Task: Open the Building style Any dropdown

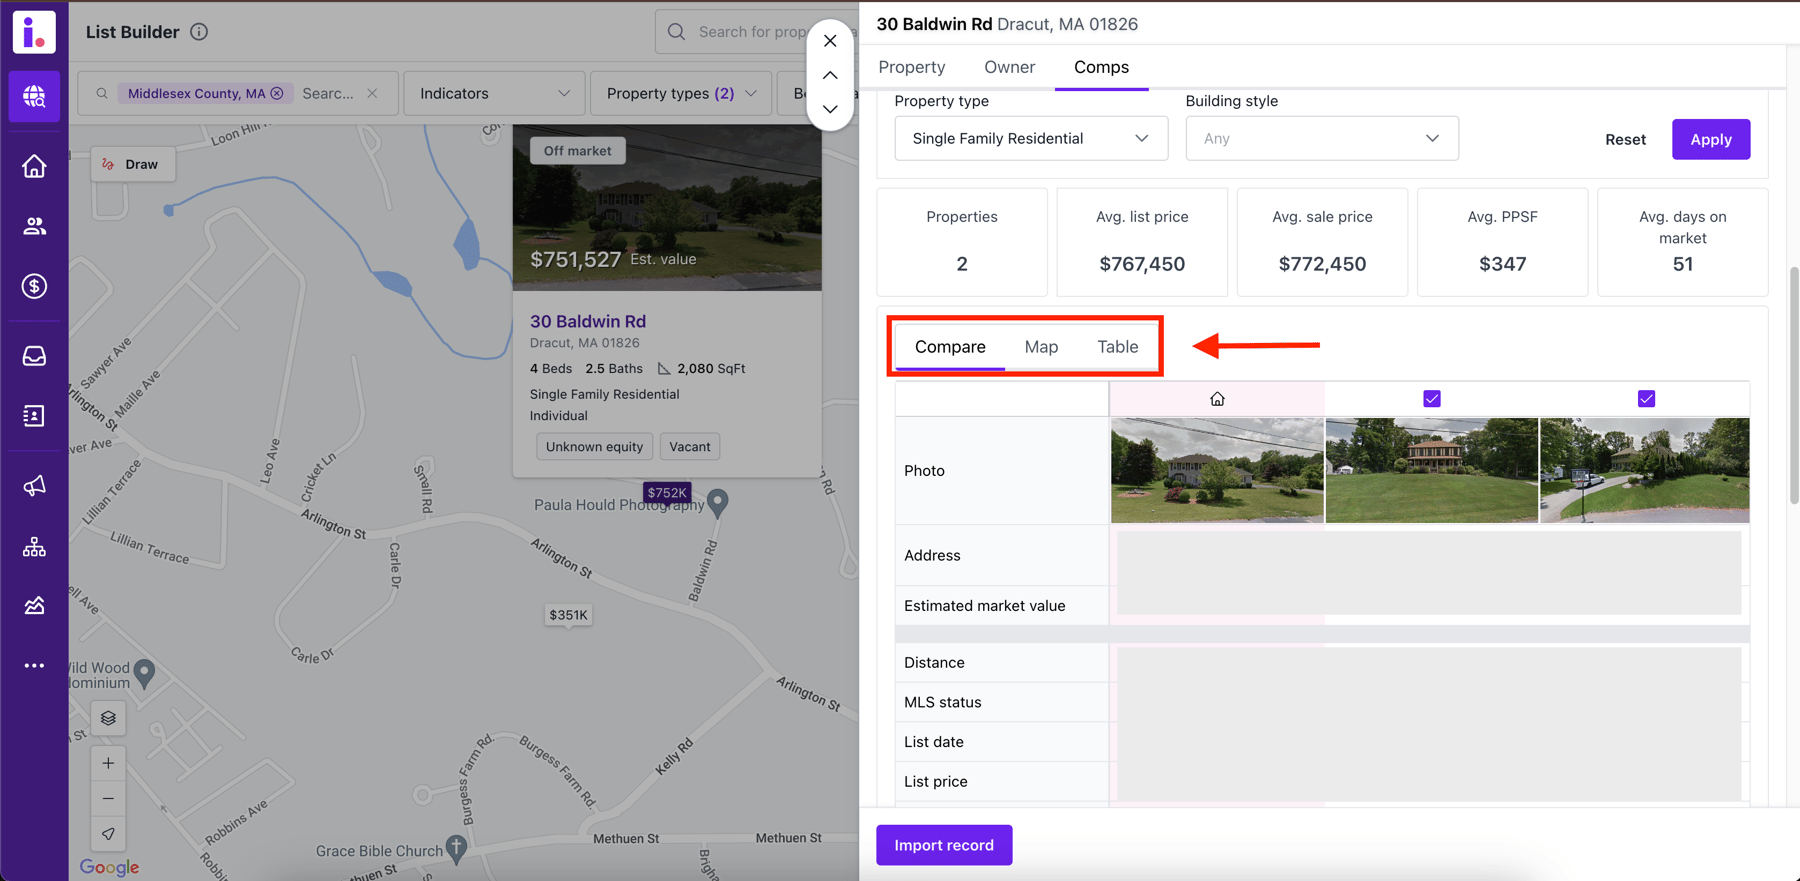Action: pos(1322,138)
